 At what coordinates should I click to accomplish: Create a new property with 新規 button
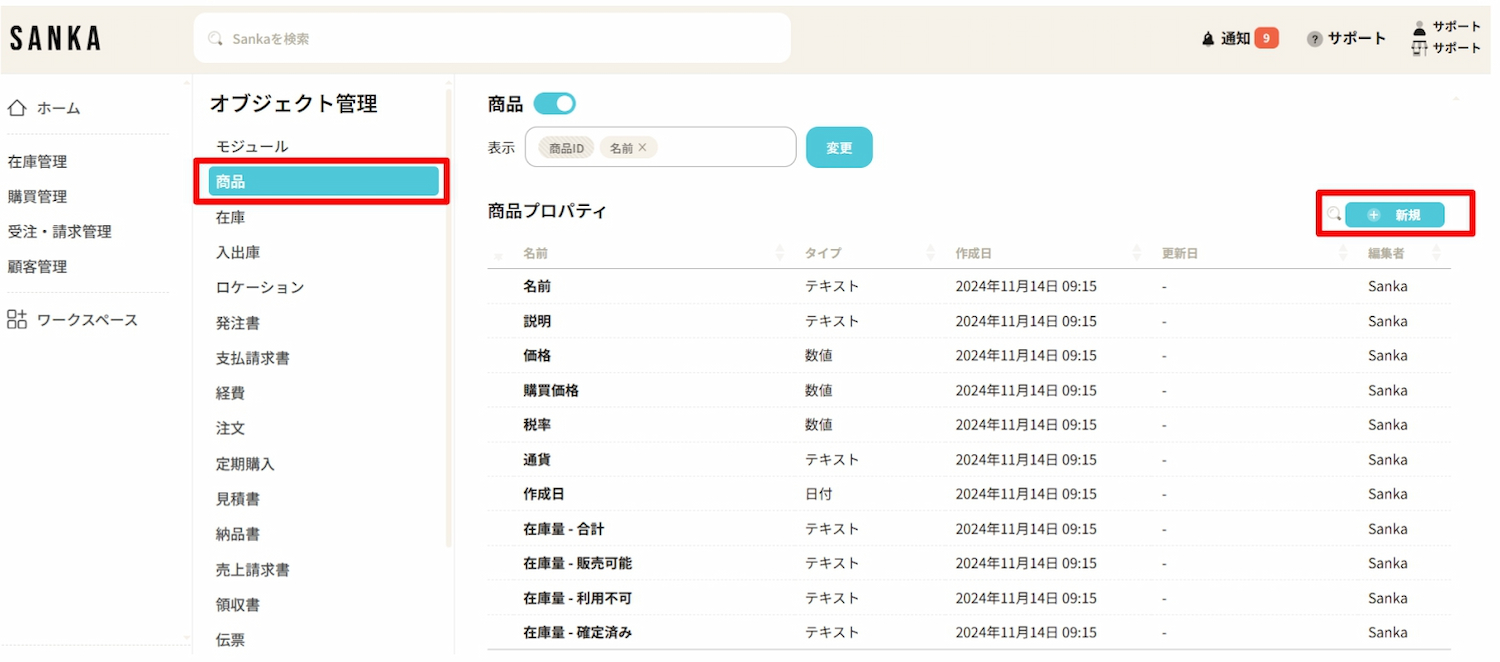[x=1395, y=215]
